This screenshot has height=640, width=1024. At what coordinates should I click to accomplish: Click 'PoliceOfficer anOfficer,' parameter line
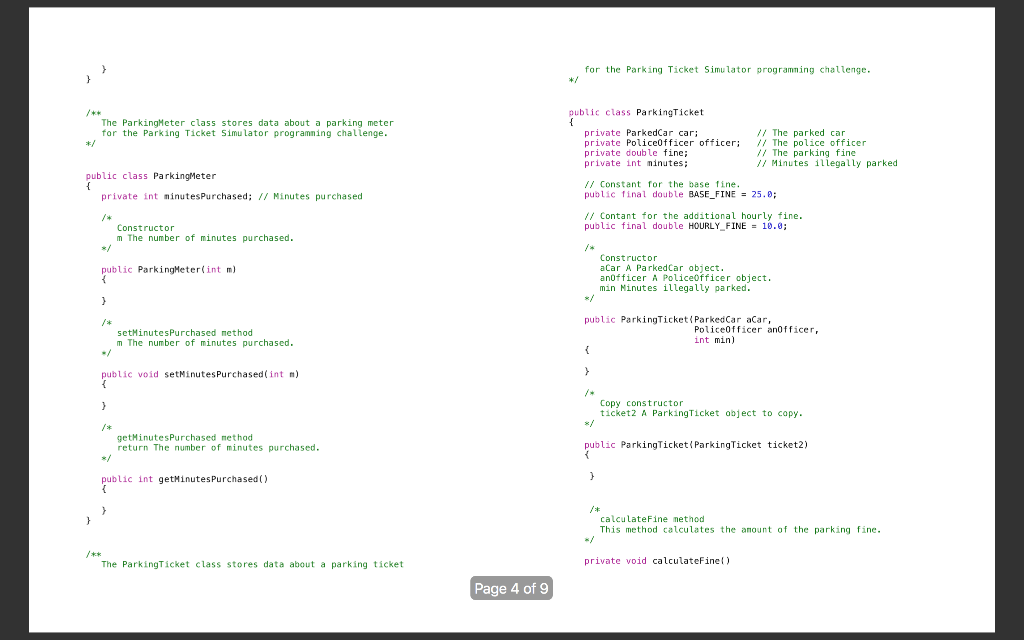pos(756,330)
